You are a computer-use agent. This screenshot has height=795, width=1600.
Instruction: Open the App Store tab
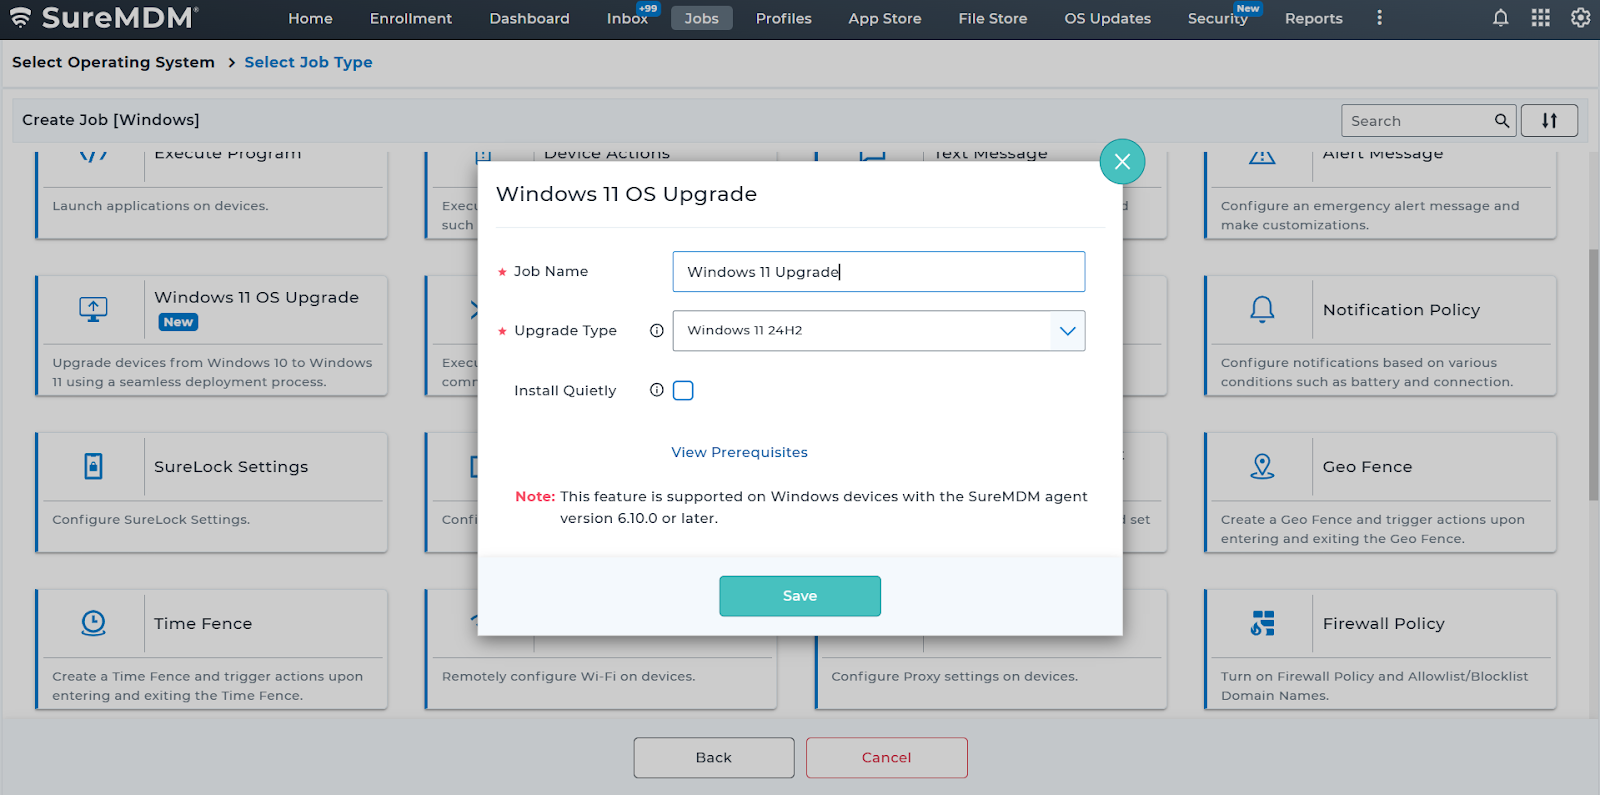coord(884,18)
